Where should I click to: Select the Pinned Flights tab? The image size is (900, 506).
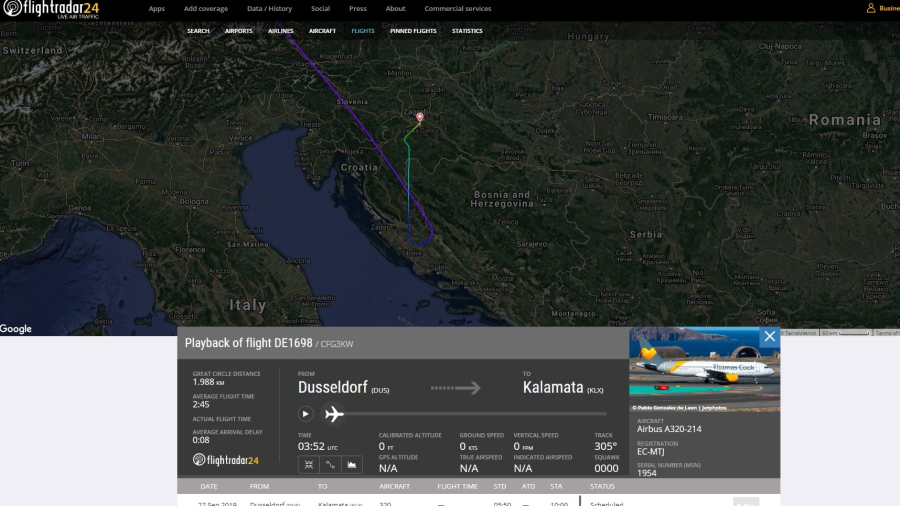point(413,31)
